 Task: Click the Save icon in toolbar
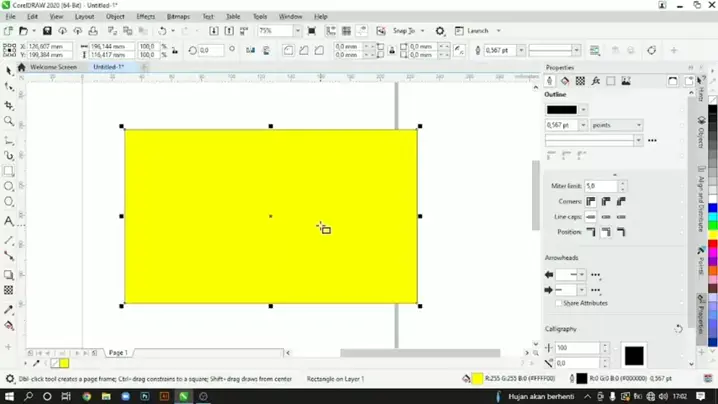click(47, 31)
